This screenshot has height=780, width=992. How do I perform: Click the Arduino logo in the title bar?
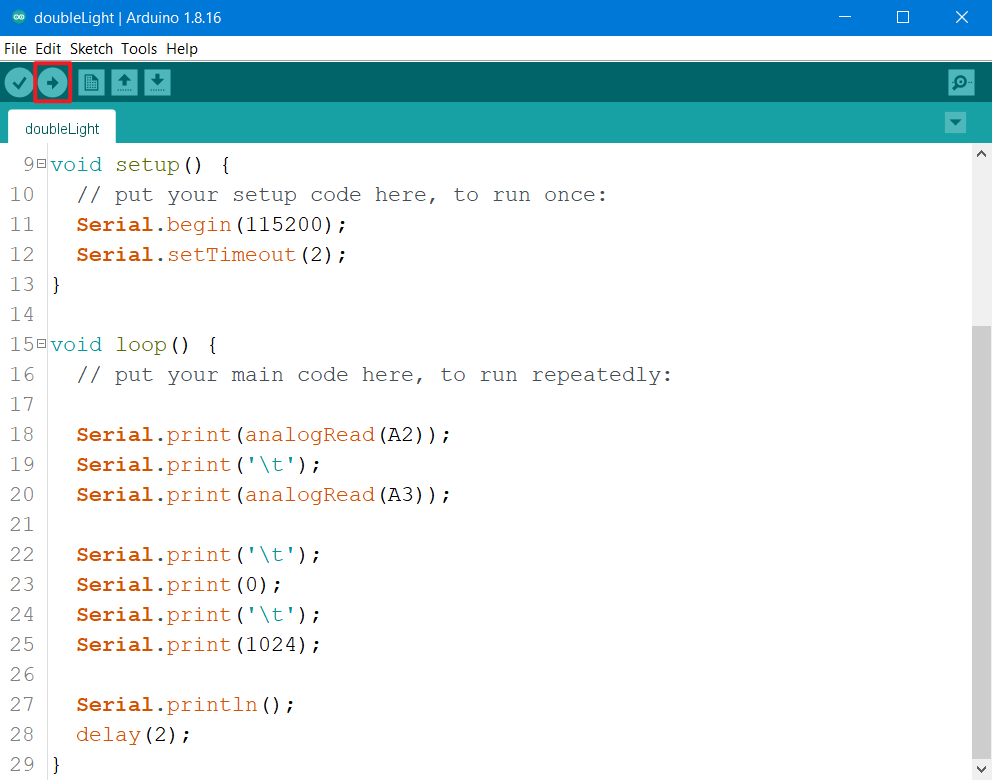point(18,17)
